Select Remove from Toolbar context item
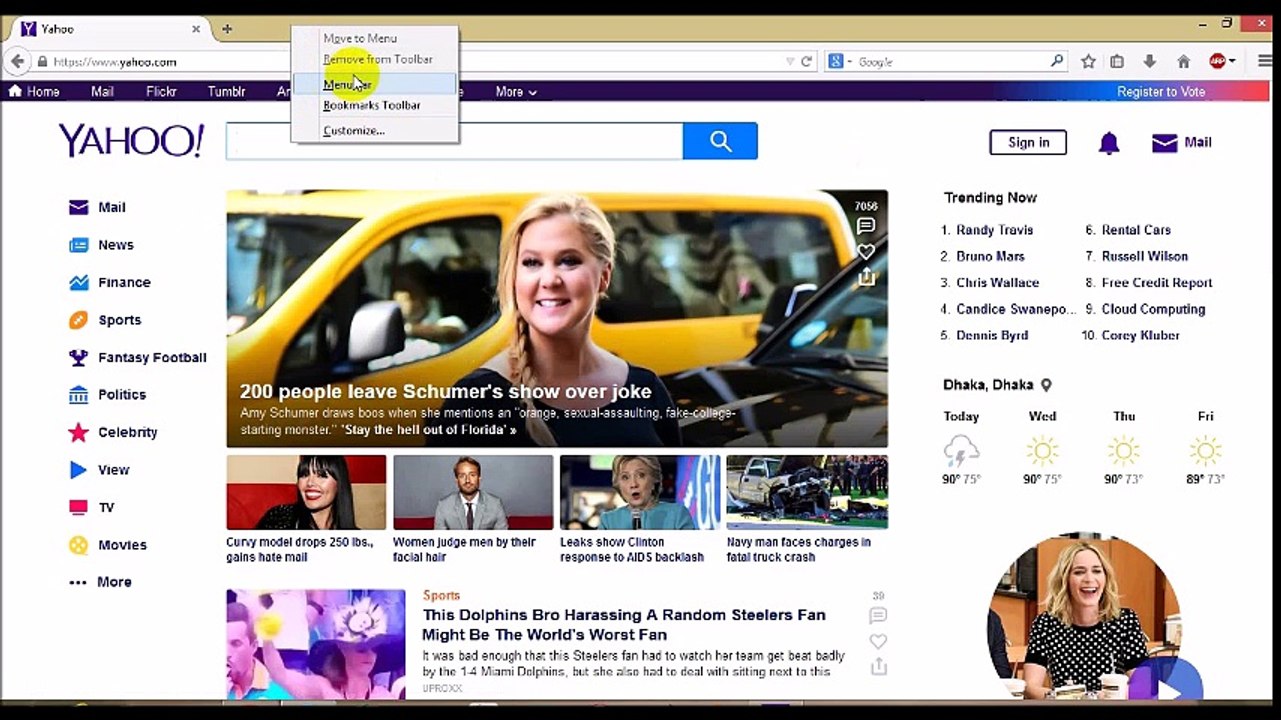Screen dimensions: 1281x720 point(375,59)
